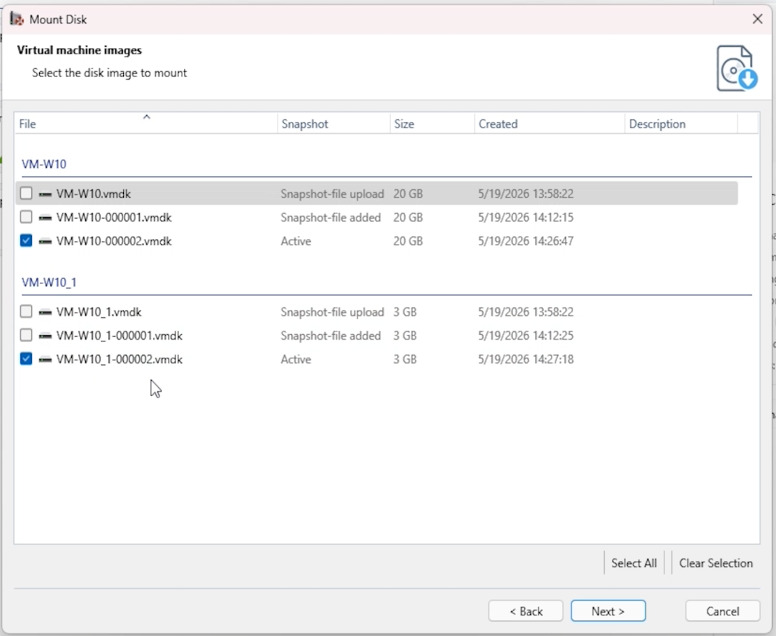
Task: Click created time 5/19/2026 14:12:15
Action: [x=526, y=218]
